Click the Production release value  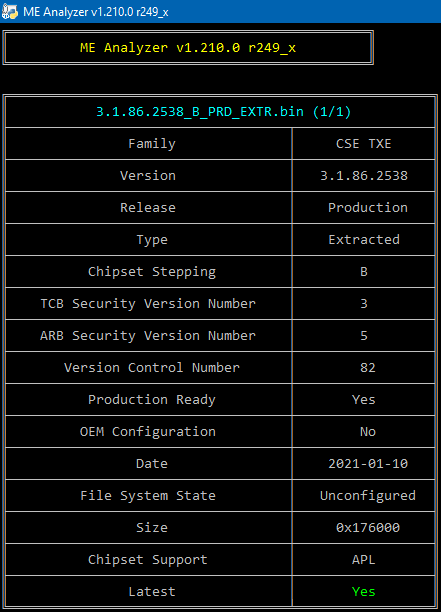click(368, 208)
